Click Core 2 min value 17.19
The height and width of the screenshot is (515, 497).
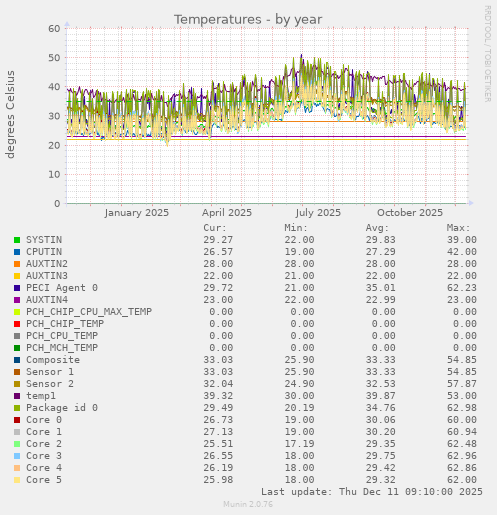(x=299, y=444)
